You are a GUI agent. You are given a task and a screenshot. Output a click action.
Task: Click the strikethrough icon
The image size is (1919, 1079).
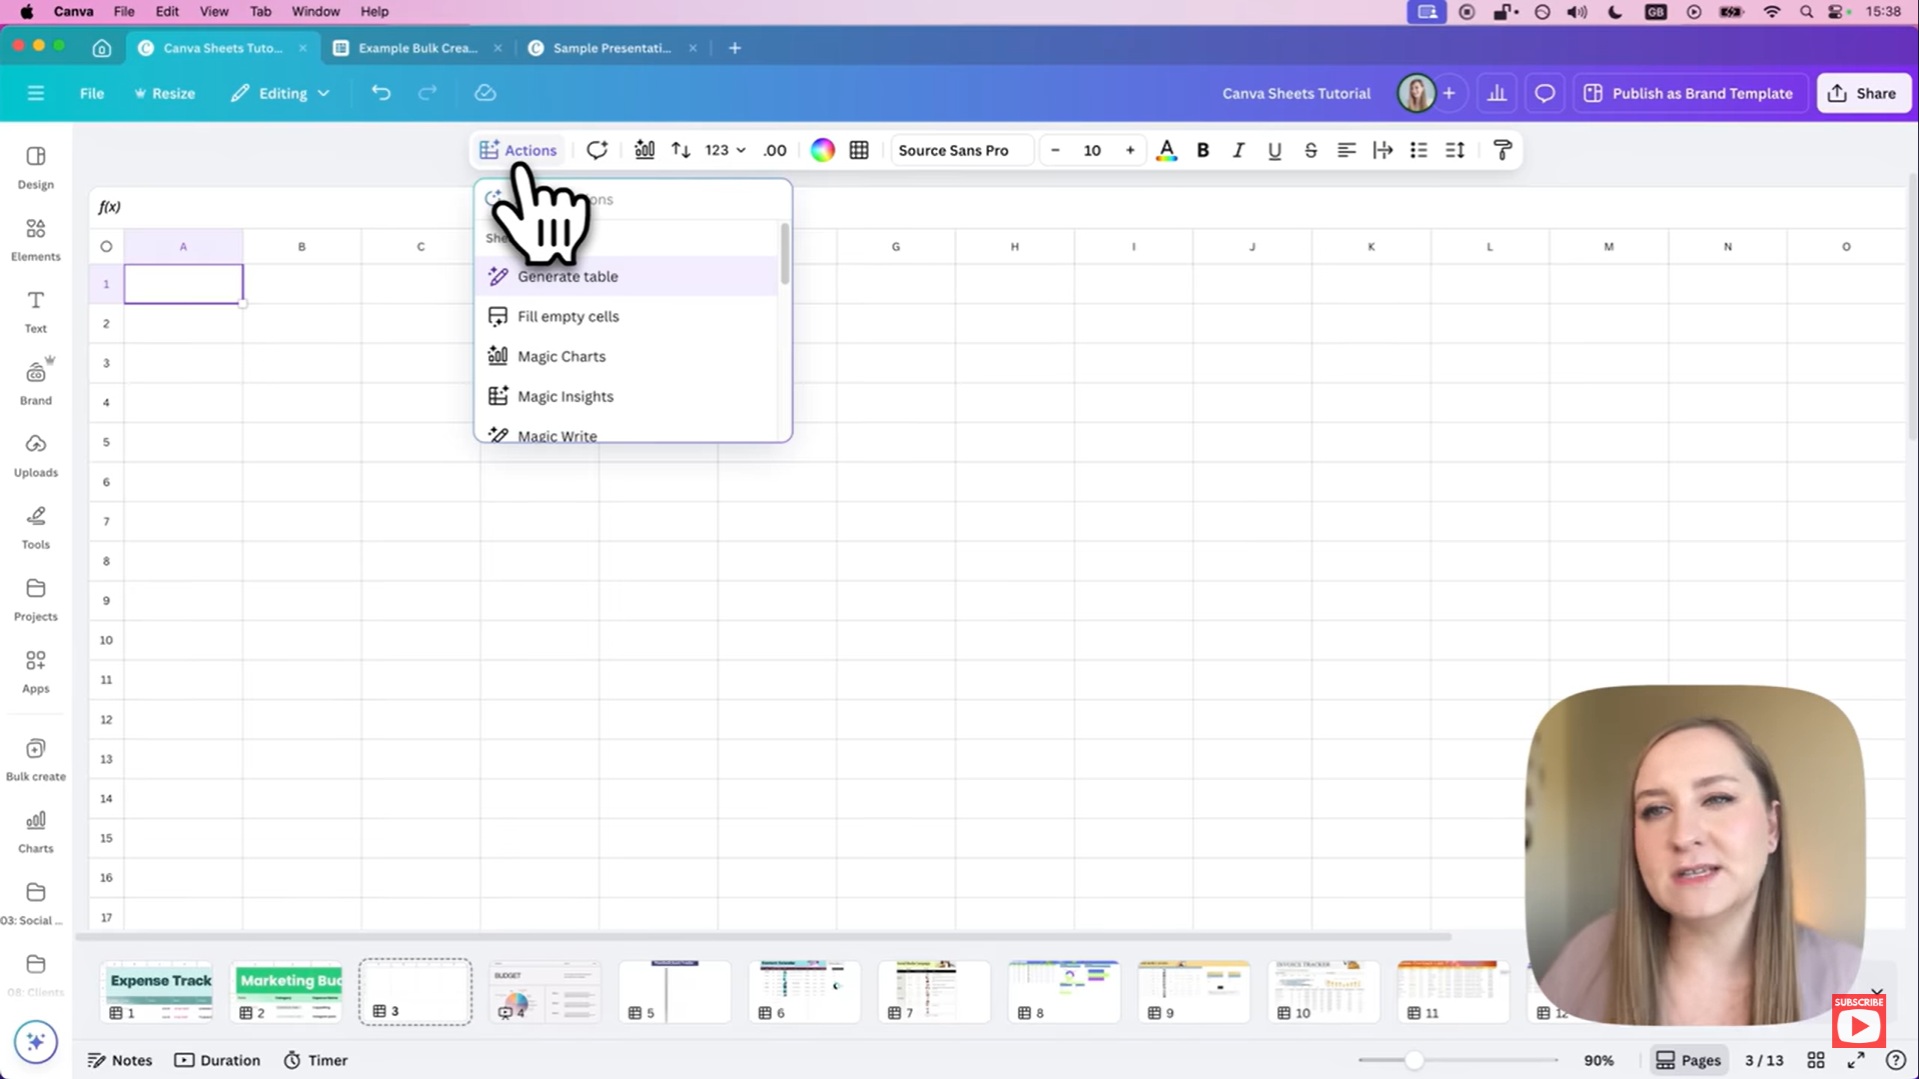pos(1310,150)
